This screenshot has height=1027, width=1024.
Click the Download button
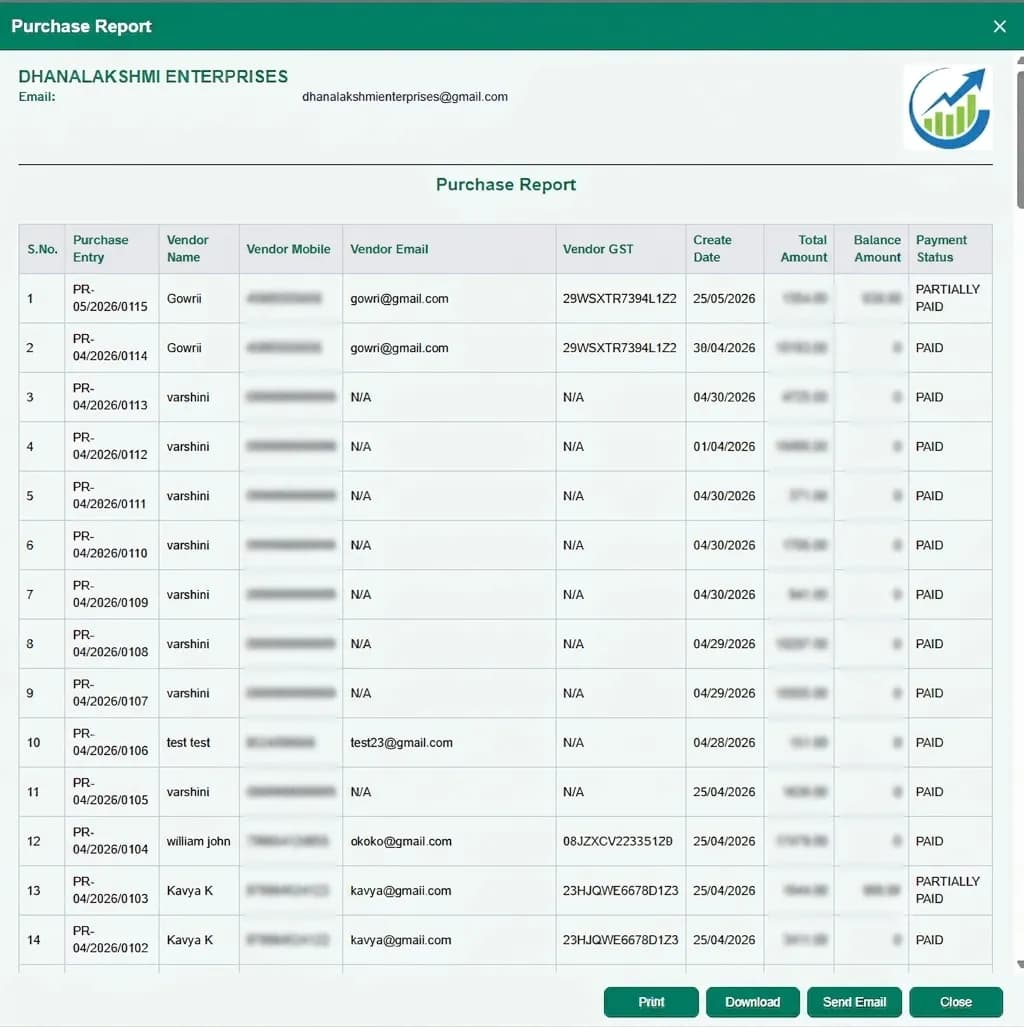752,1001
